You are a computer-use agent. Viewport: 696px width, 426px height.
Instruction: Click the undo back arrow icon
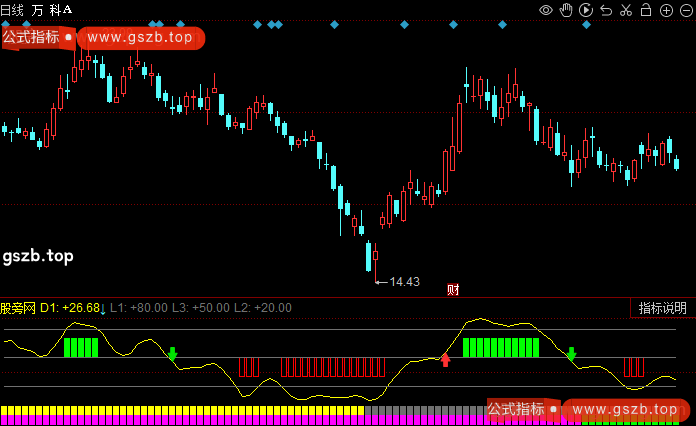pyautogui.click(x=605, y=10)
